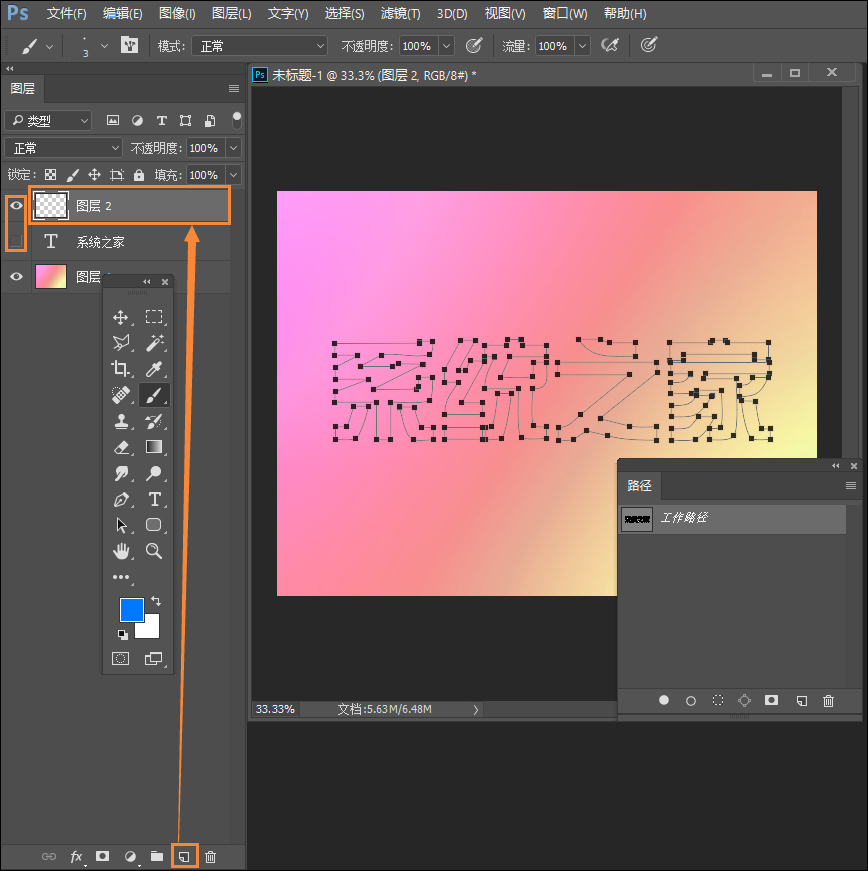Open the 文件(F) menu
868x871 pixels.
click(x=67, y=13)
